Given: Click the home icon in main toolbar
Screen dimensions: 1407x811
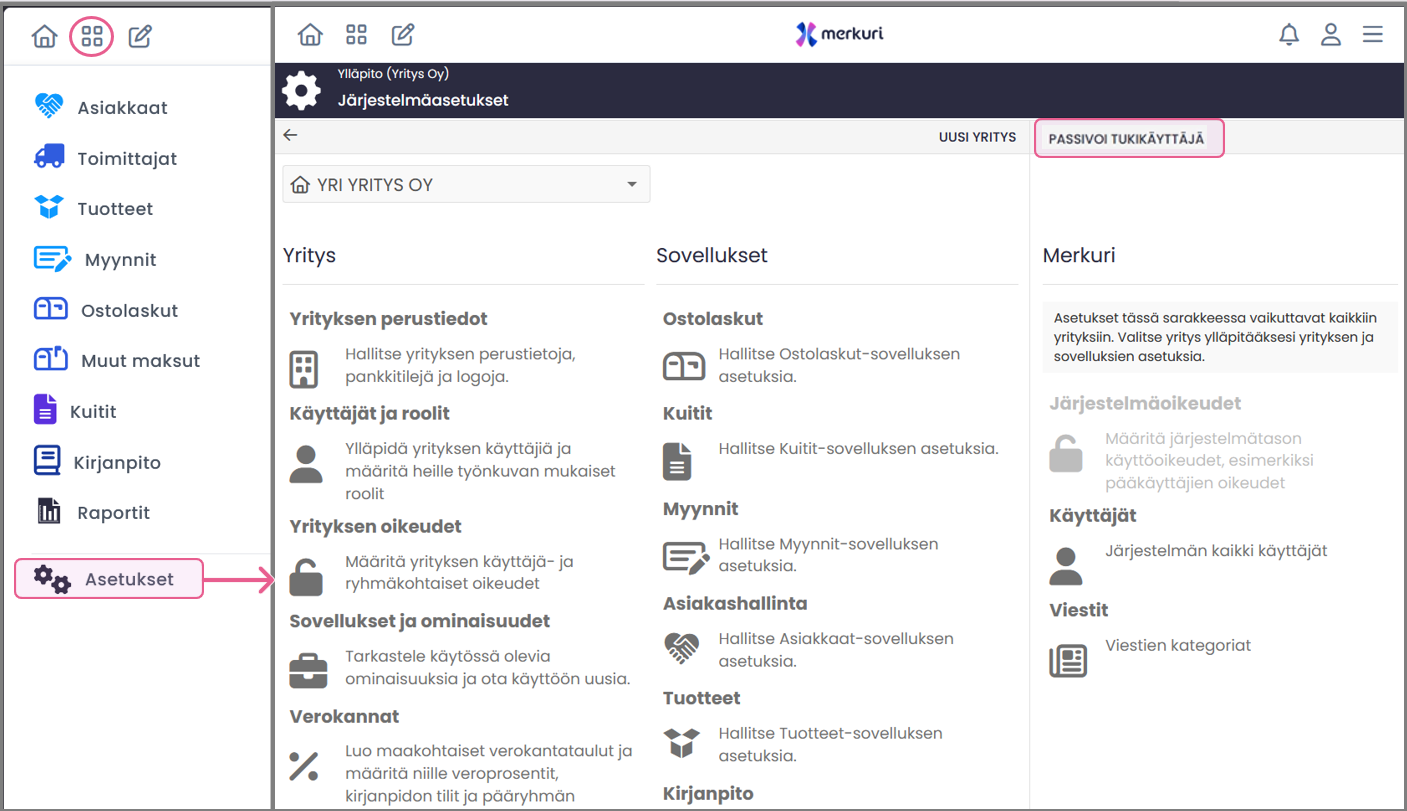Looking at the screenshot, I should point(310,35).
